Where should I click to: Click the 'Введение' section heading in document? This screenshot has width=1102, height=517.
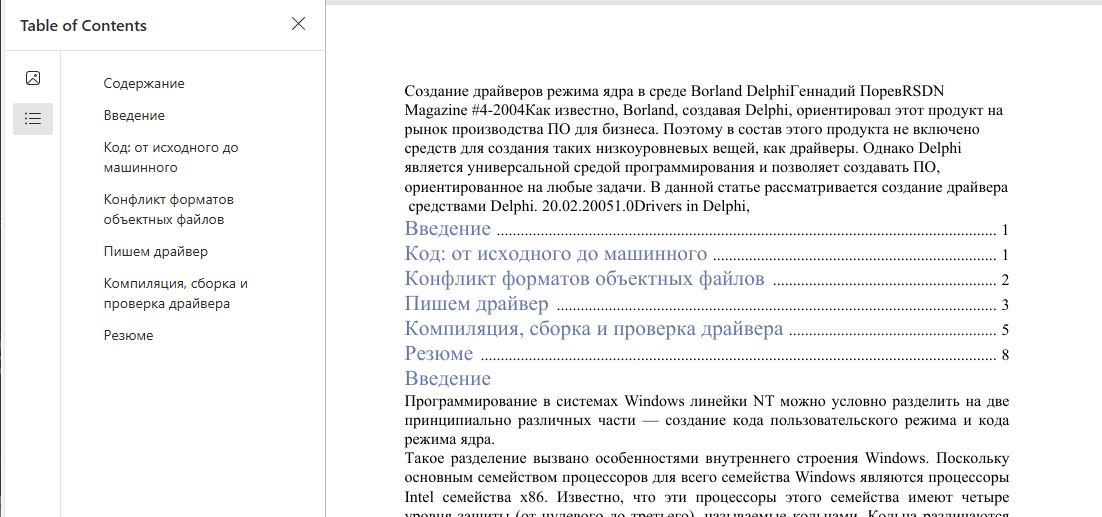click(x=447, y=379)
